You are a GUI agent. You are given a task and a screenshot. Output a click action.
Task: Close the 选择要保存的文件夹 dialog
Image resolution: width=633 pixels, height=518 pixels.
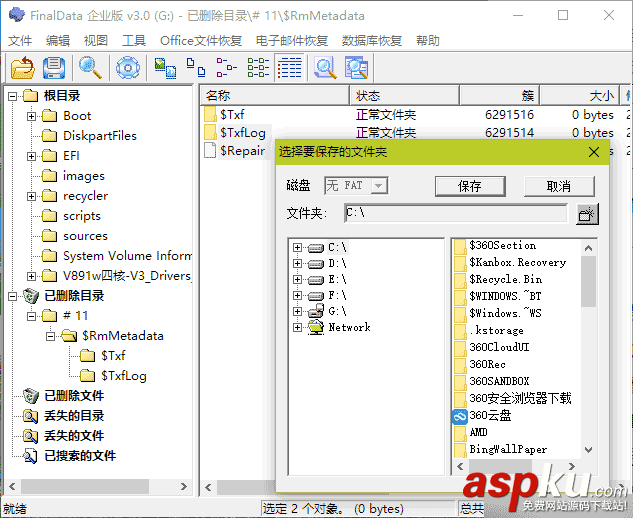pyautogui.click(x=593, y=152)
